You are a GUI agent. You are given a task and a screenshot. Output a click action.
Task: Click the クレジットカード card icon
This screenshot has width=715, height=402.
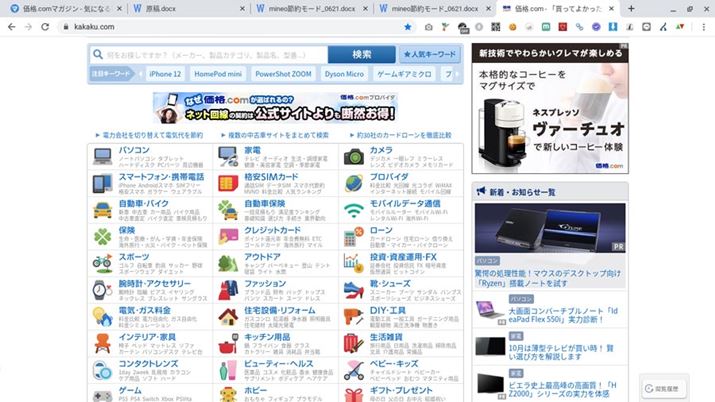click(x=228, y=237)
